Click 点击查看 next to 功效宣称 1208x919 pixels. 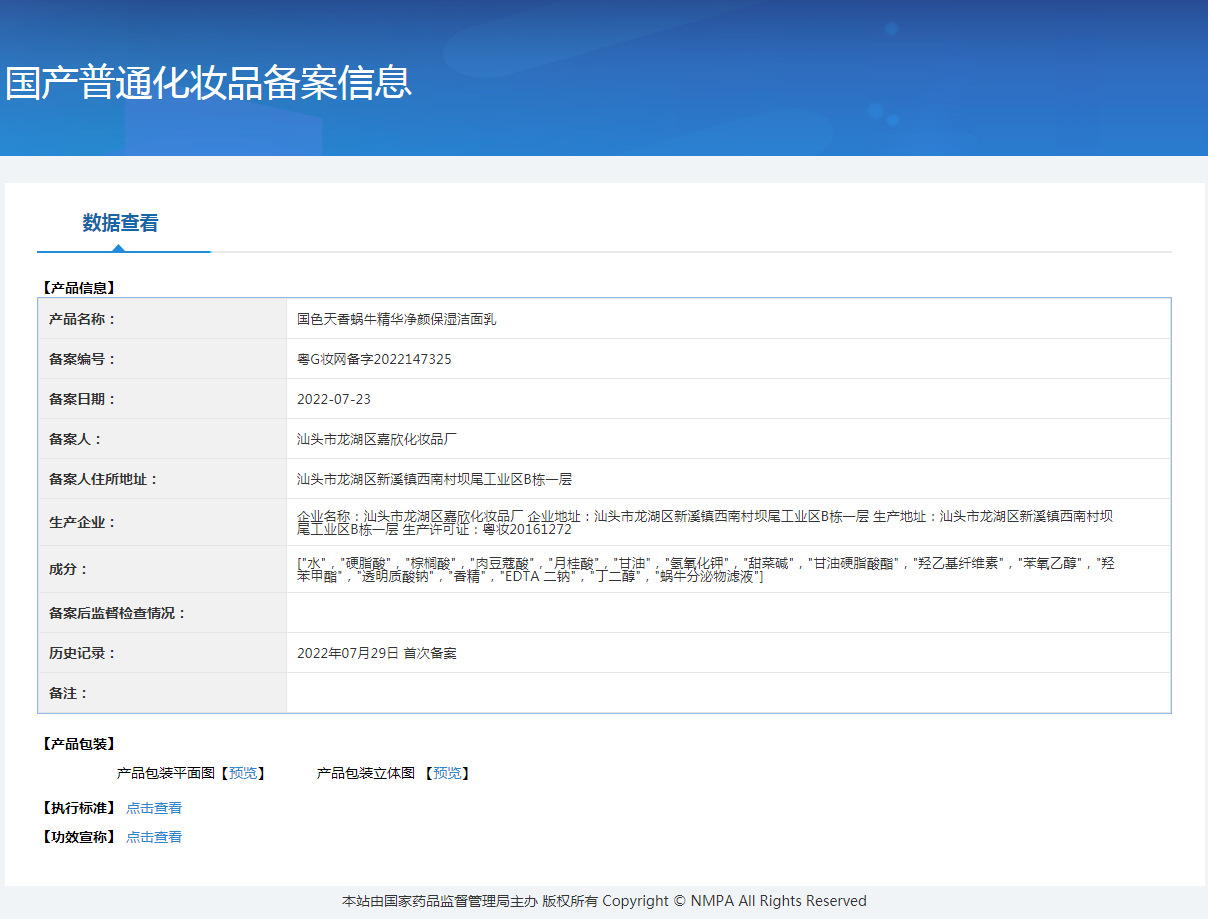[x=153, y=836]
